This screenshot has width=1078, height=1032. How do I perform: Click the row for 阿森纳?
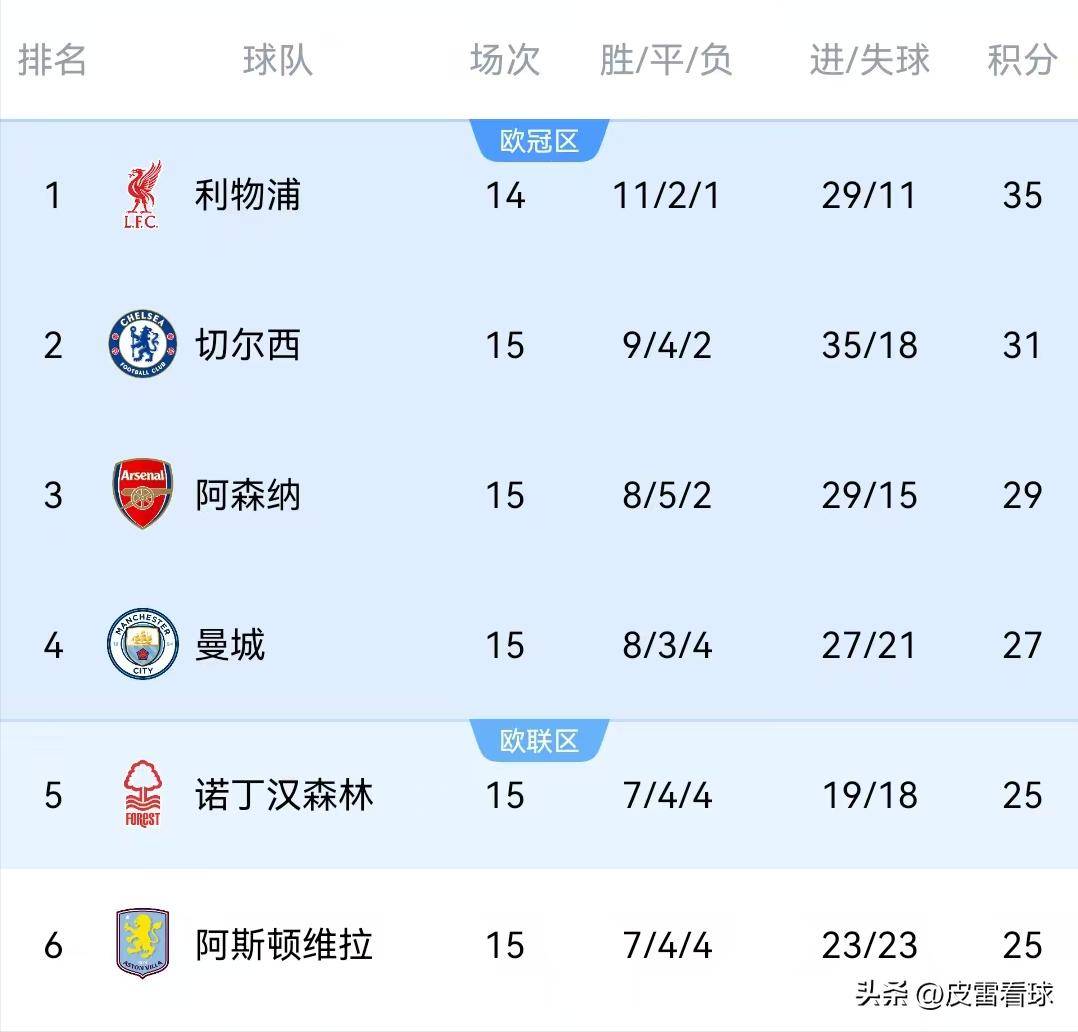(540, 496)
